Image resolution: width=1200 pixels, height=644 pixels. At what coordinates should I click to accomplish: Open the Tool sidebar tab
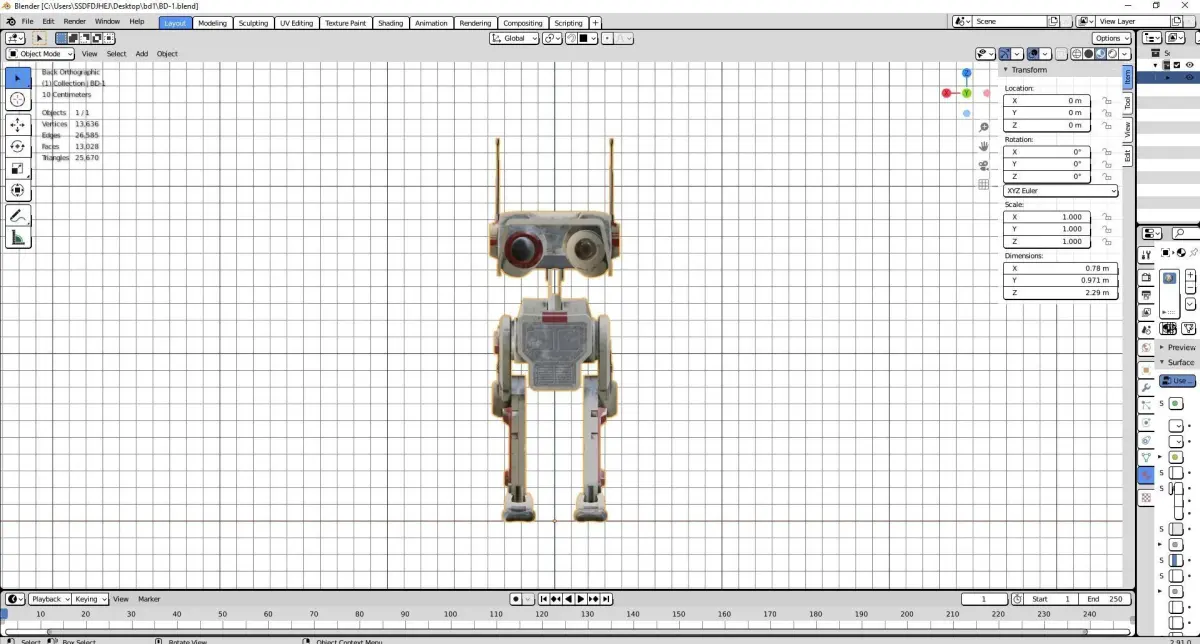[1127, 103]
